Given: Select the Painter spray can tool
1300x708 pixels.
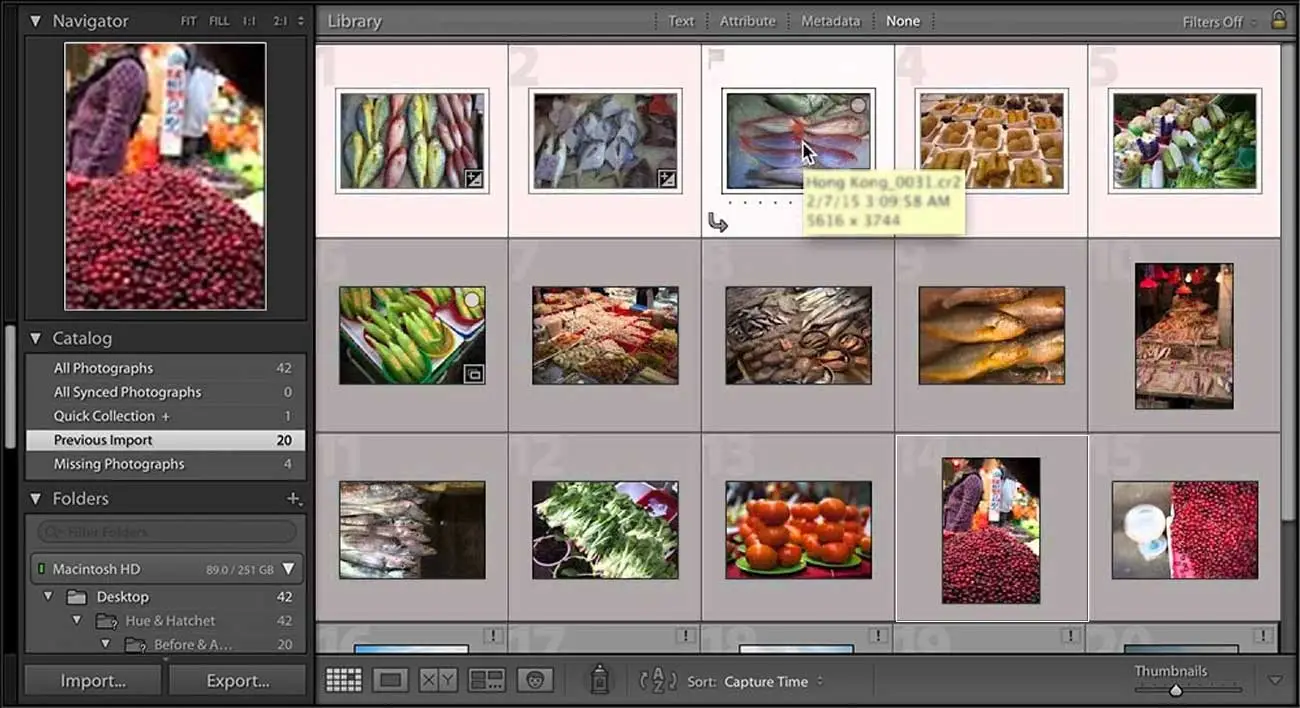Looking at the screenshot, I should point(599,680).
